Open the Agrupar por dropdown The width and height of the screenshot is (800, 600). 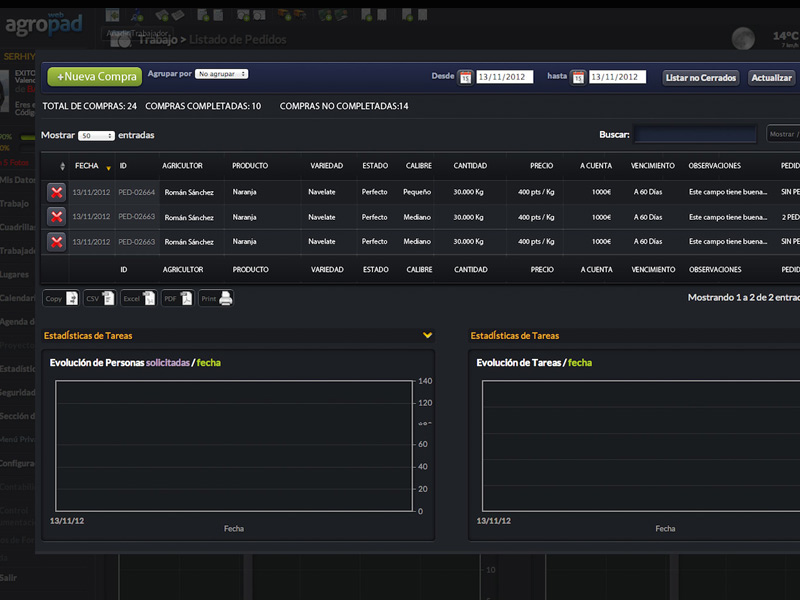pos(221,74)
